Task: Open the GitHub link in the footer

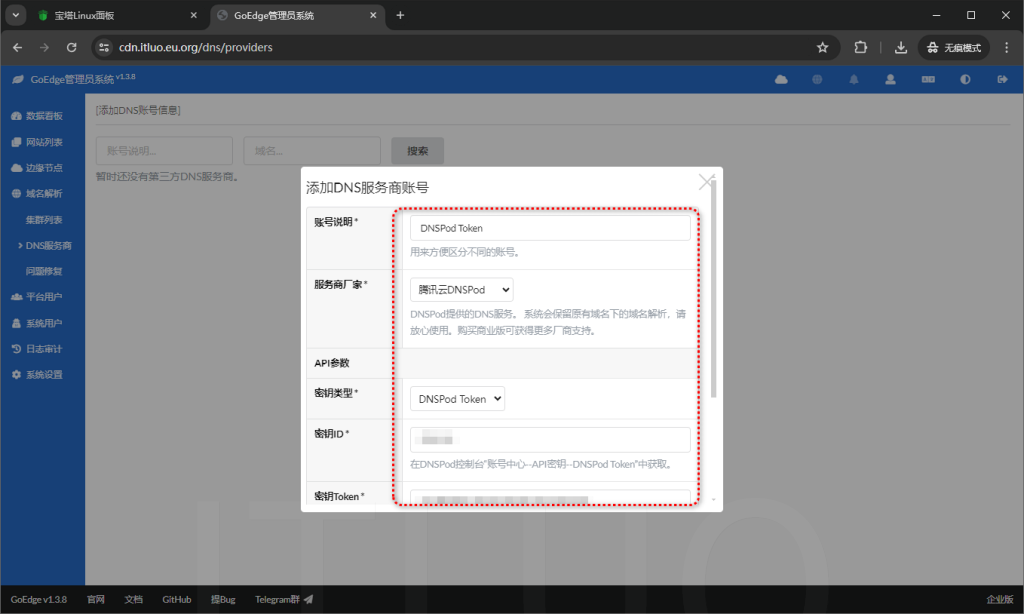Action: tap(176, 599)
